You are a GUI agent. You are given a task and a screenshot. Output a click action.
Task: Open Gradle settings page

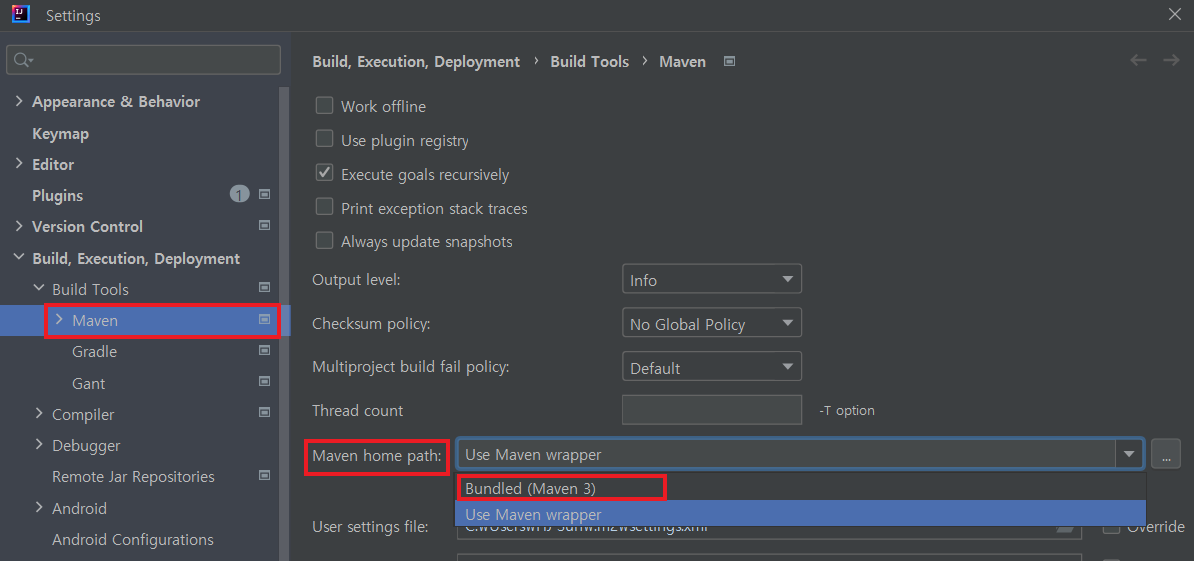pos(94,352)
